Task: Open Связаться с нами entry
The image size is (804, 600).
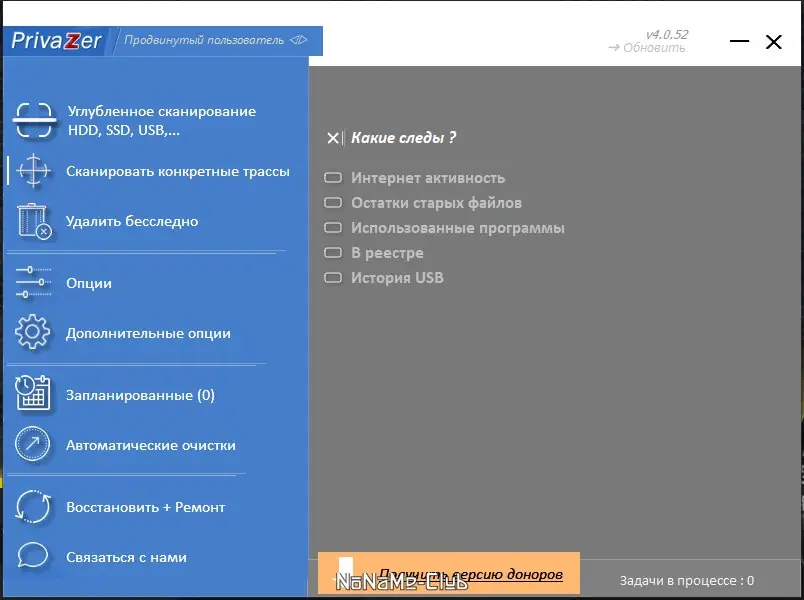Action: click(126, 557)
